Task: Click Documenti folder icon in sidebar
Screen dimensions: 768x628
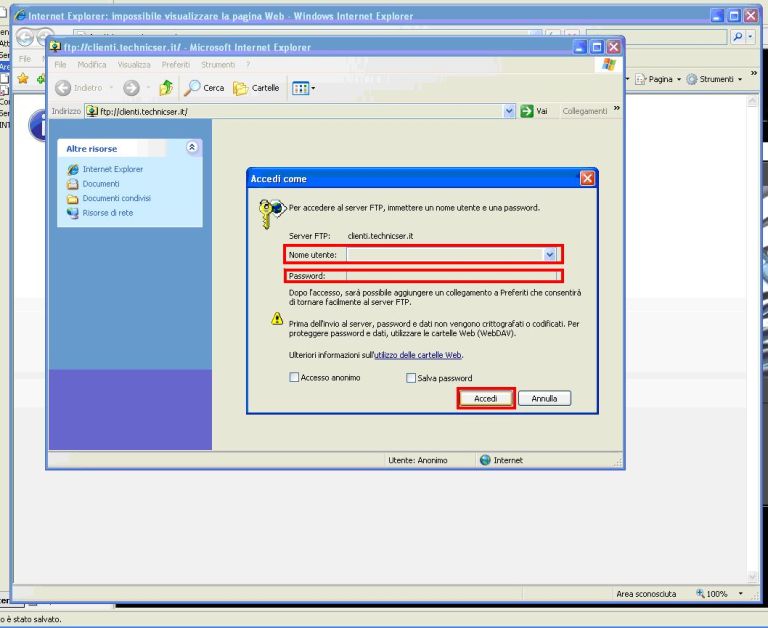Action: pyautogui.click(x=72, y=184)
